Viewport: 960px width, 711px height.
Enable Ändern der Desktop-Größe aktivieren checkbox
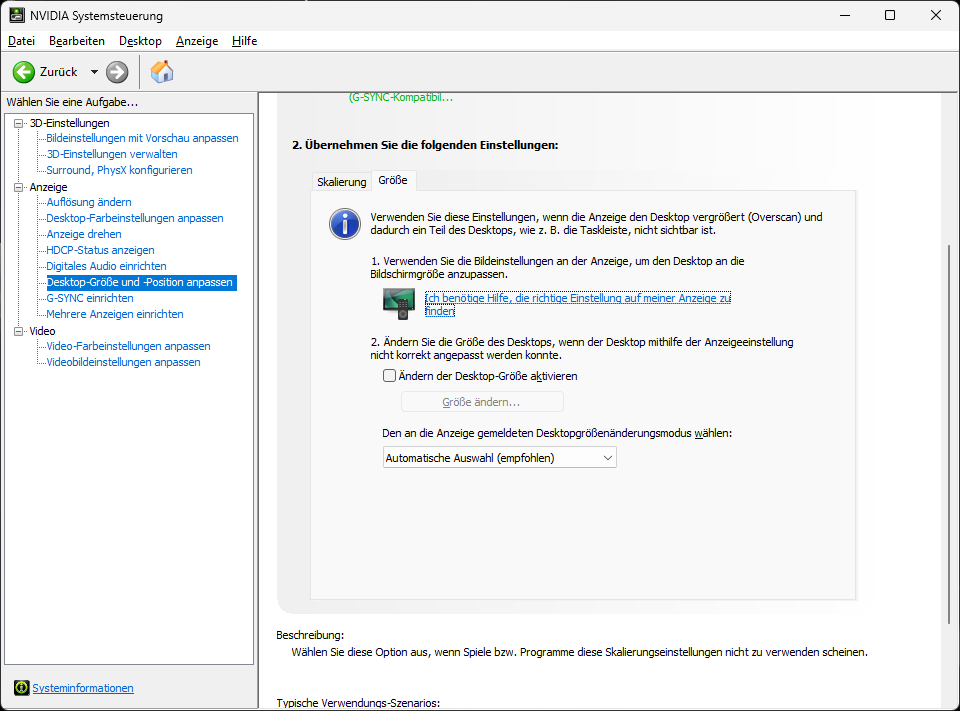[389, 375]
